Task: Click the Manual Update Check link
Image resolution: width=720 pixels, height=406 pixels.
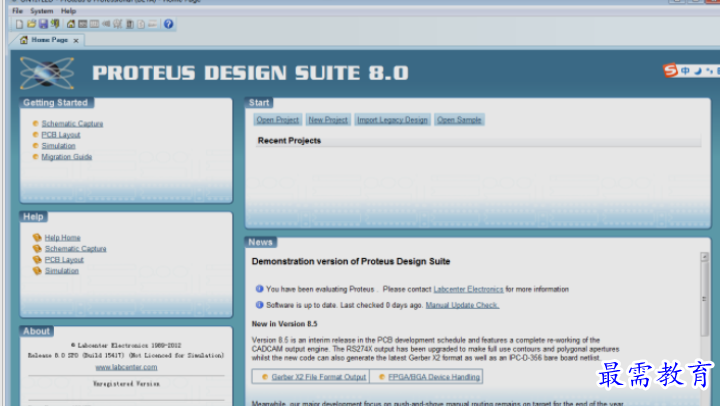Action: click(x=462, y=305)
